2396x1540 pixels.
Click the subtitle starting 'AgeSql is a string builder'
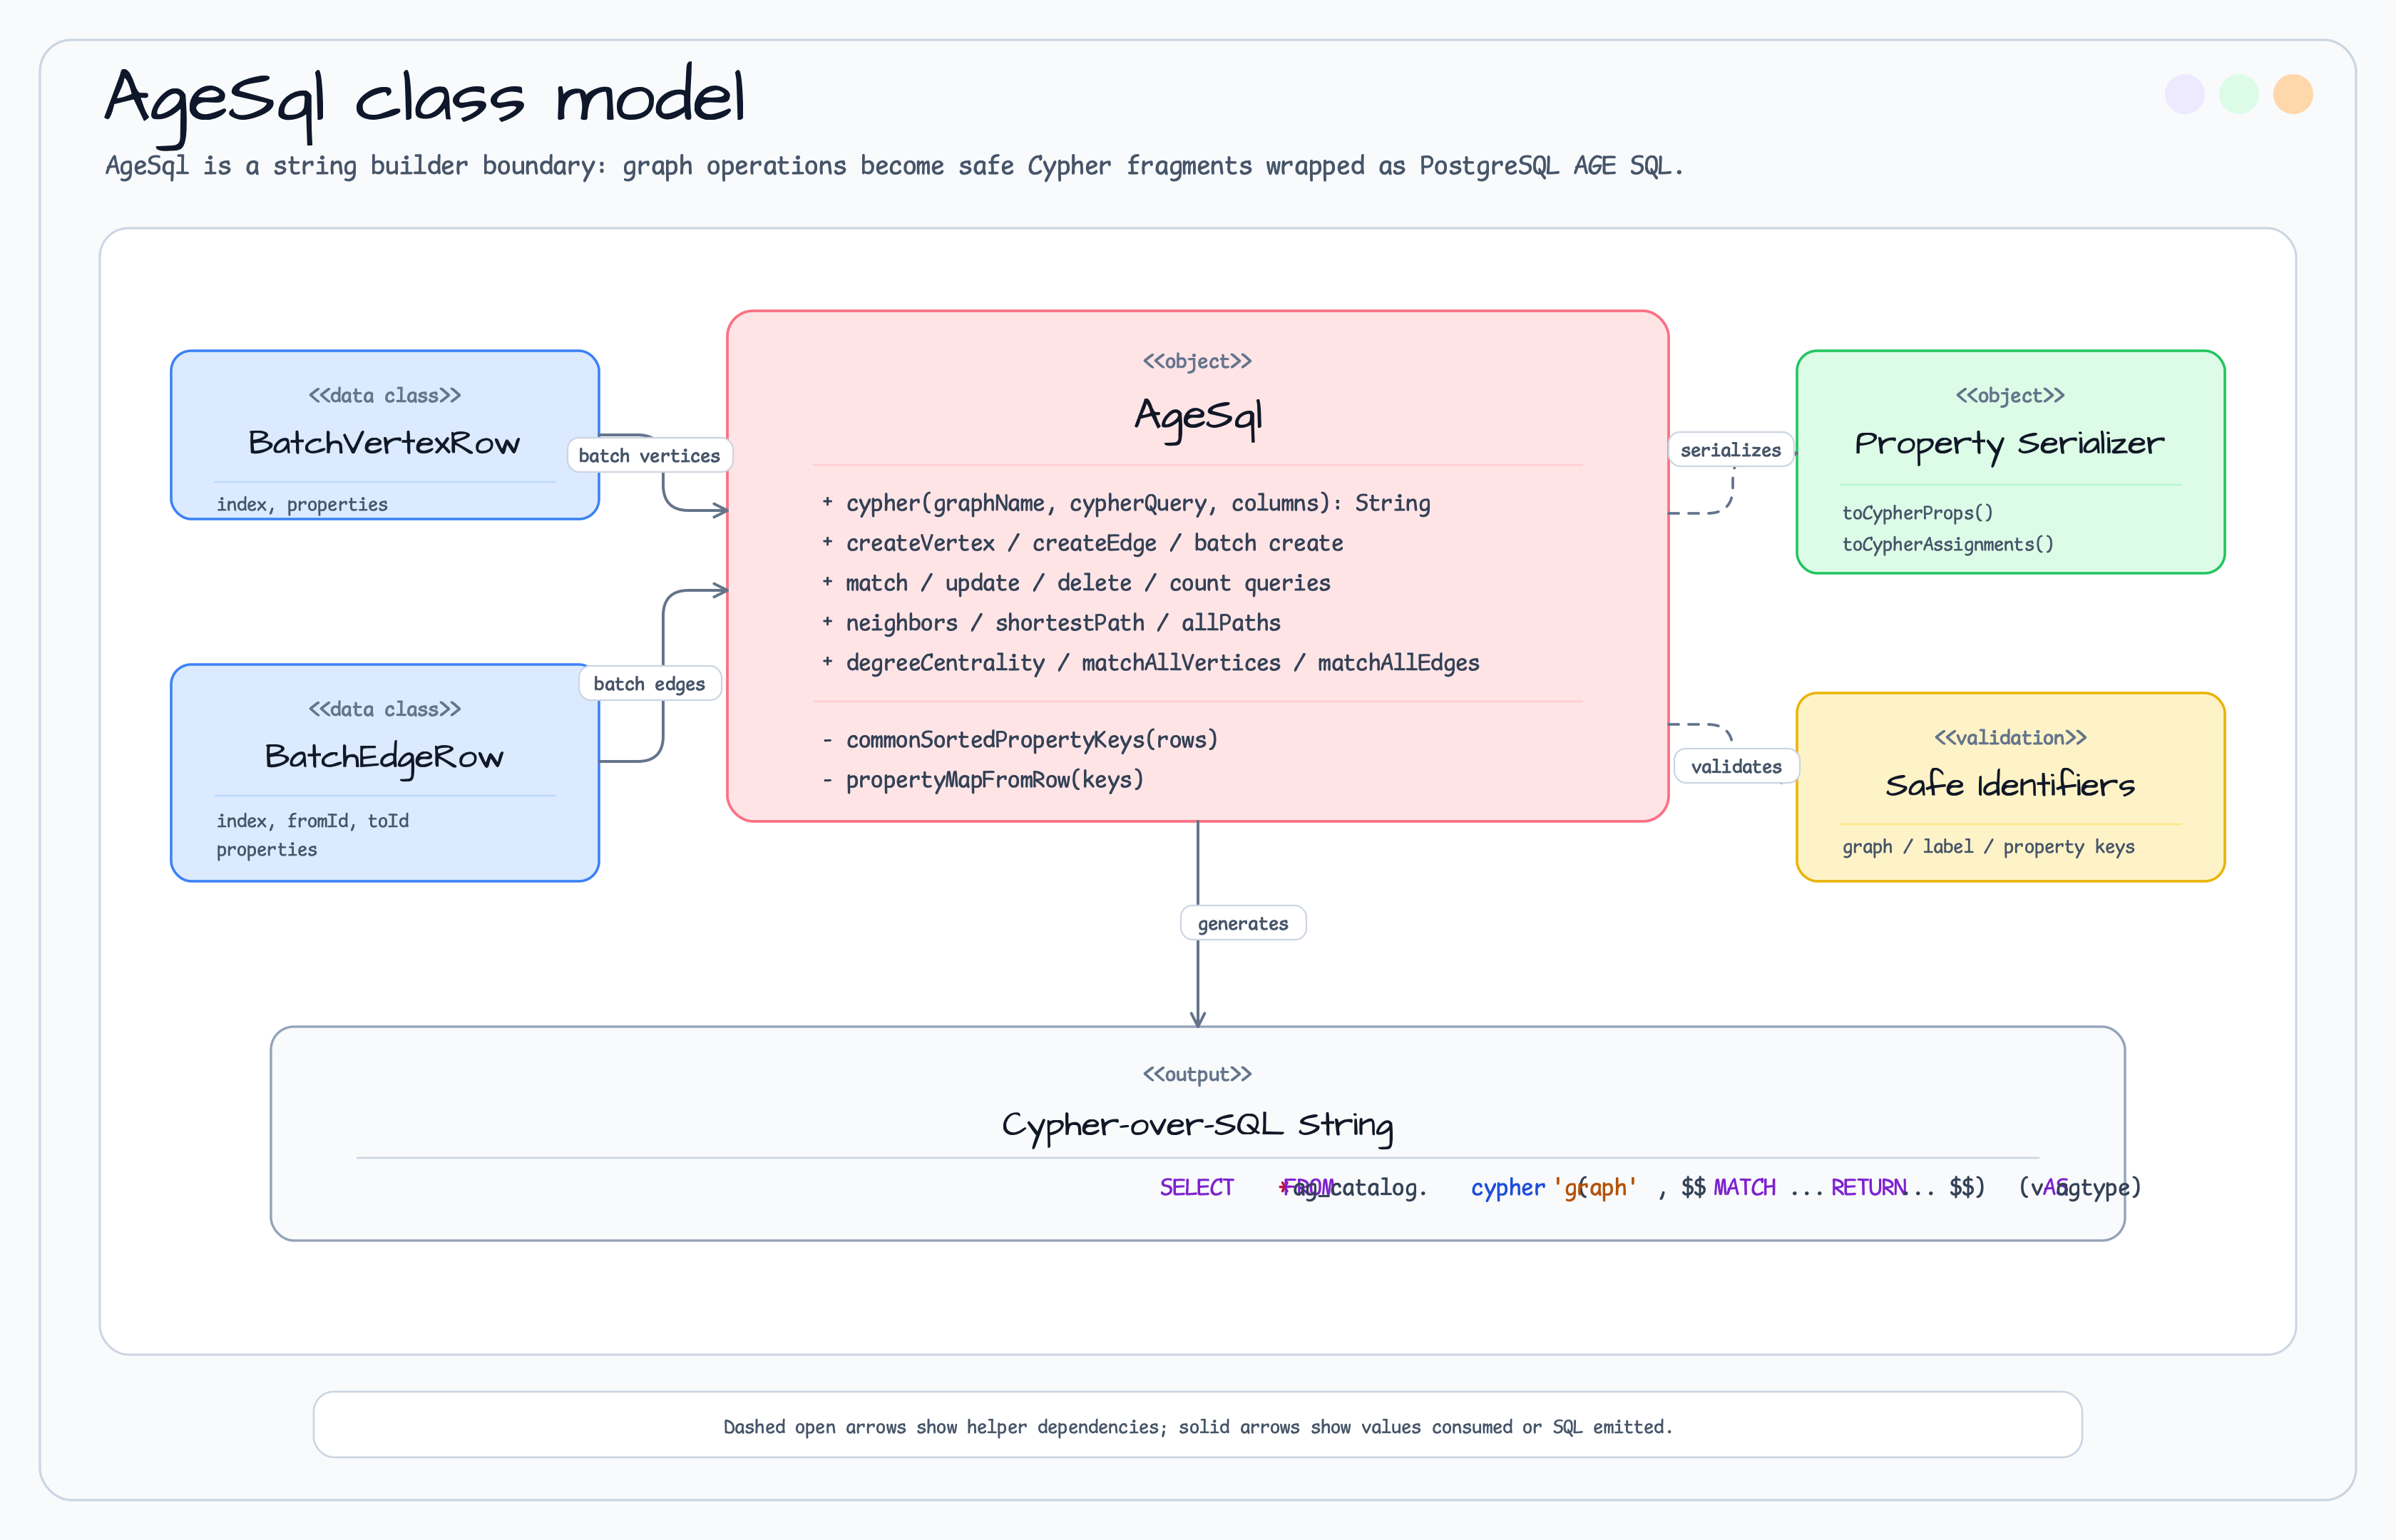894,166
